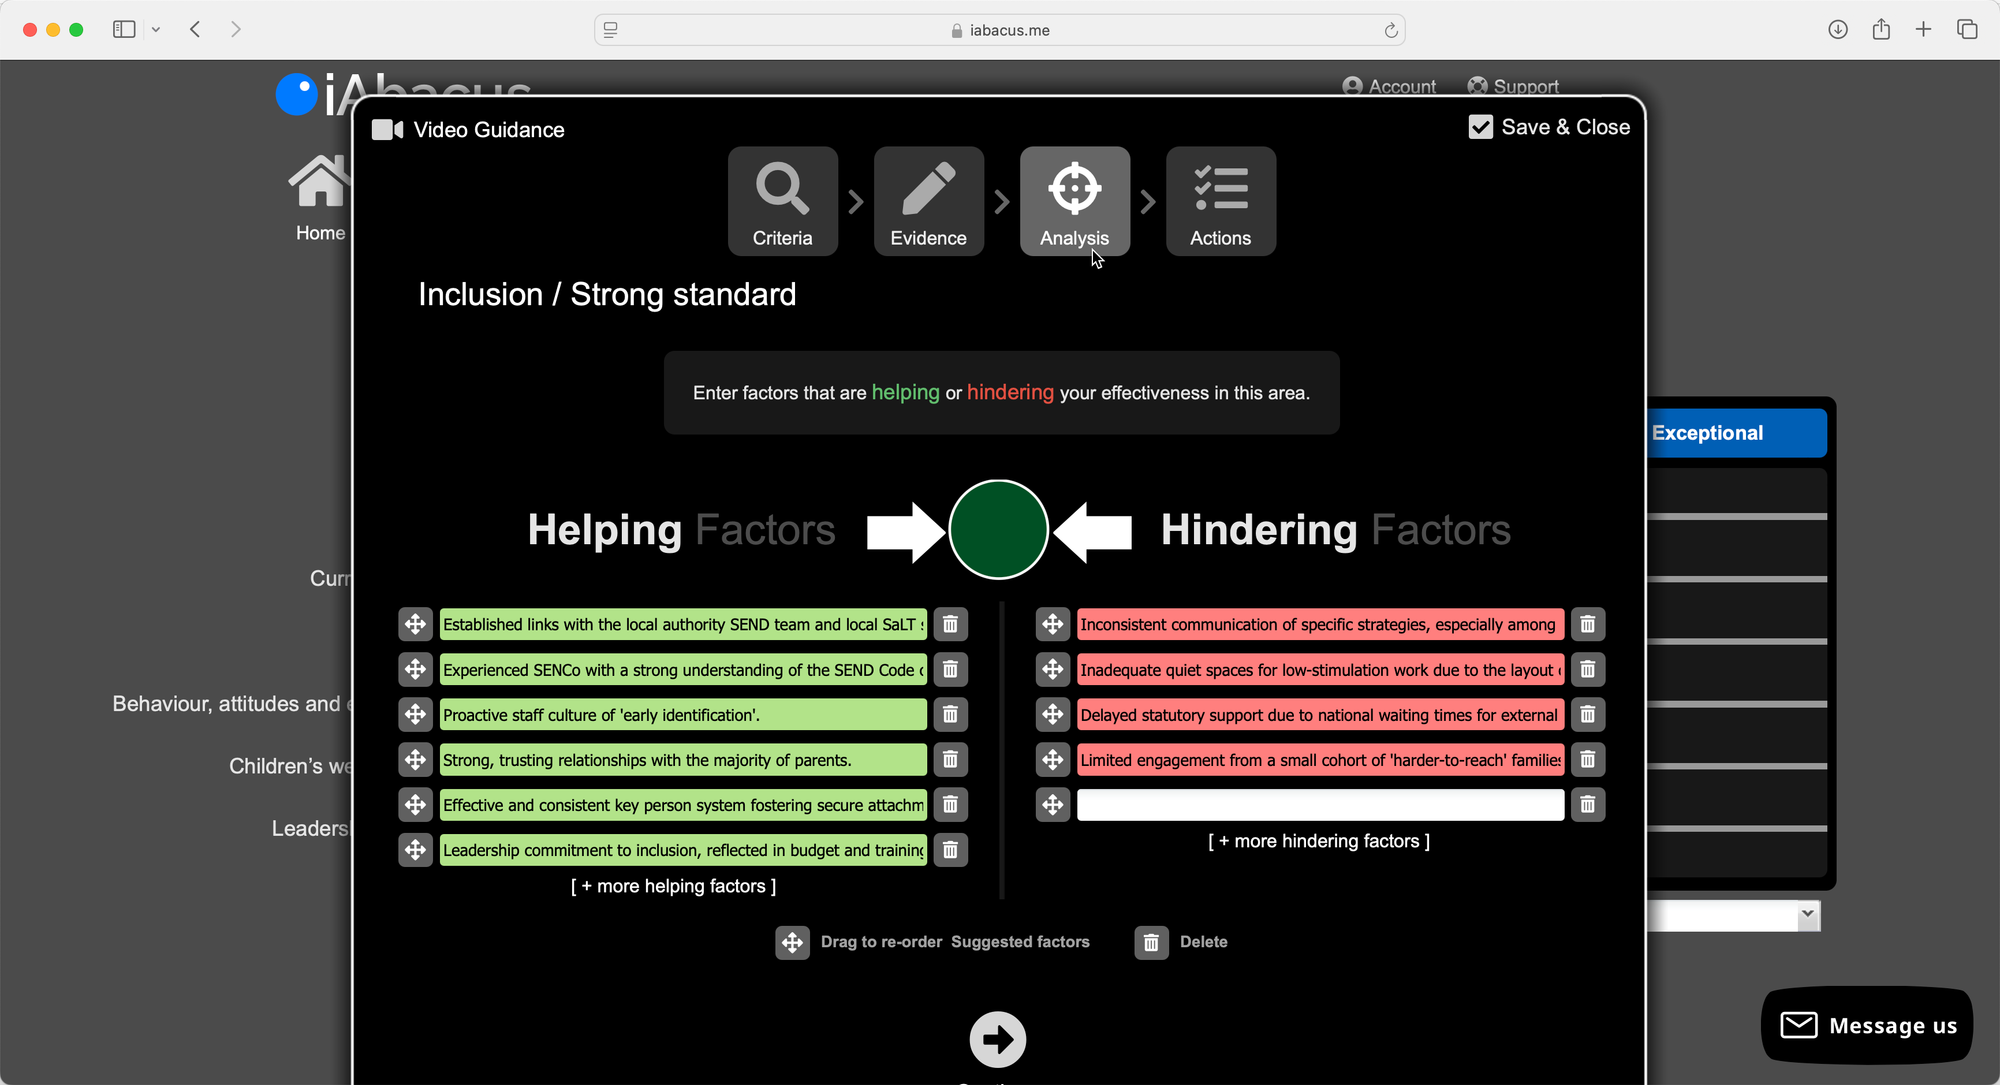The image size is (2000, 1085).
Task: Open the Evidence pencil step
Action: pyautogui.click(x=928, y=201)
